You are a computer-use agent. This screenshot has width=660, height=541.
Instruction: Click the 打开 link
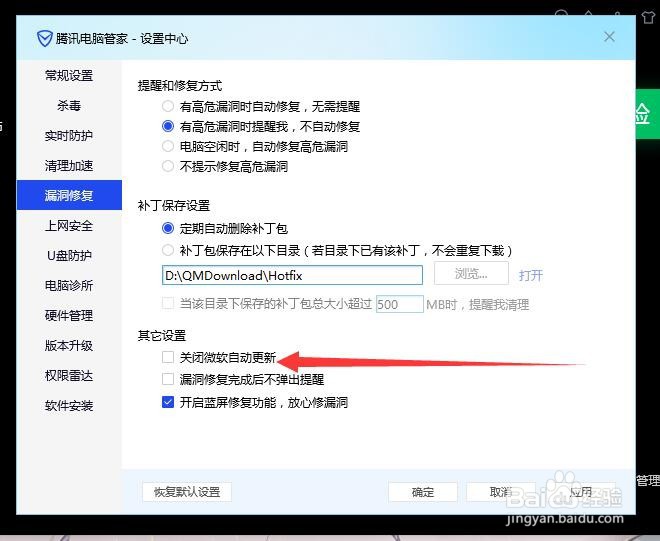pos(531,275)
